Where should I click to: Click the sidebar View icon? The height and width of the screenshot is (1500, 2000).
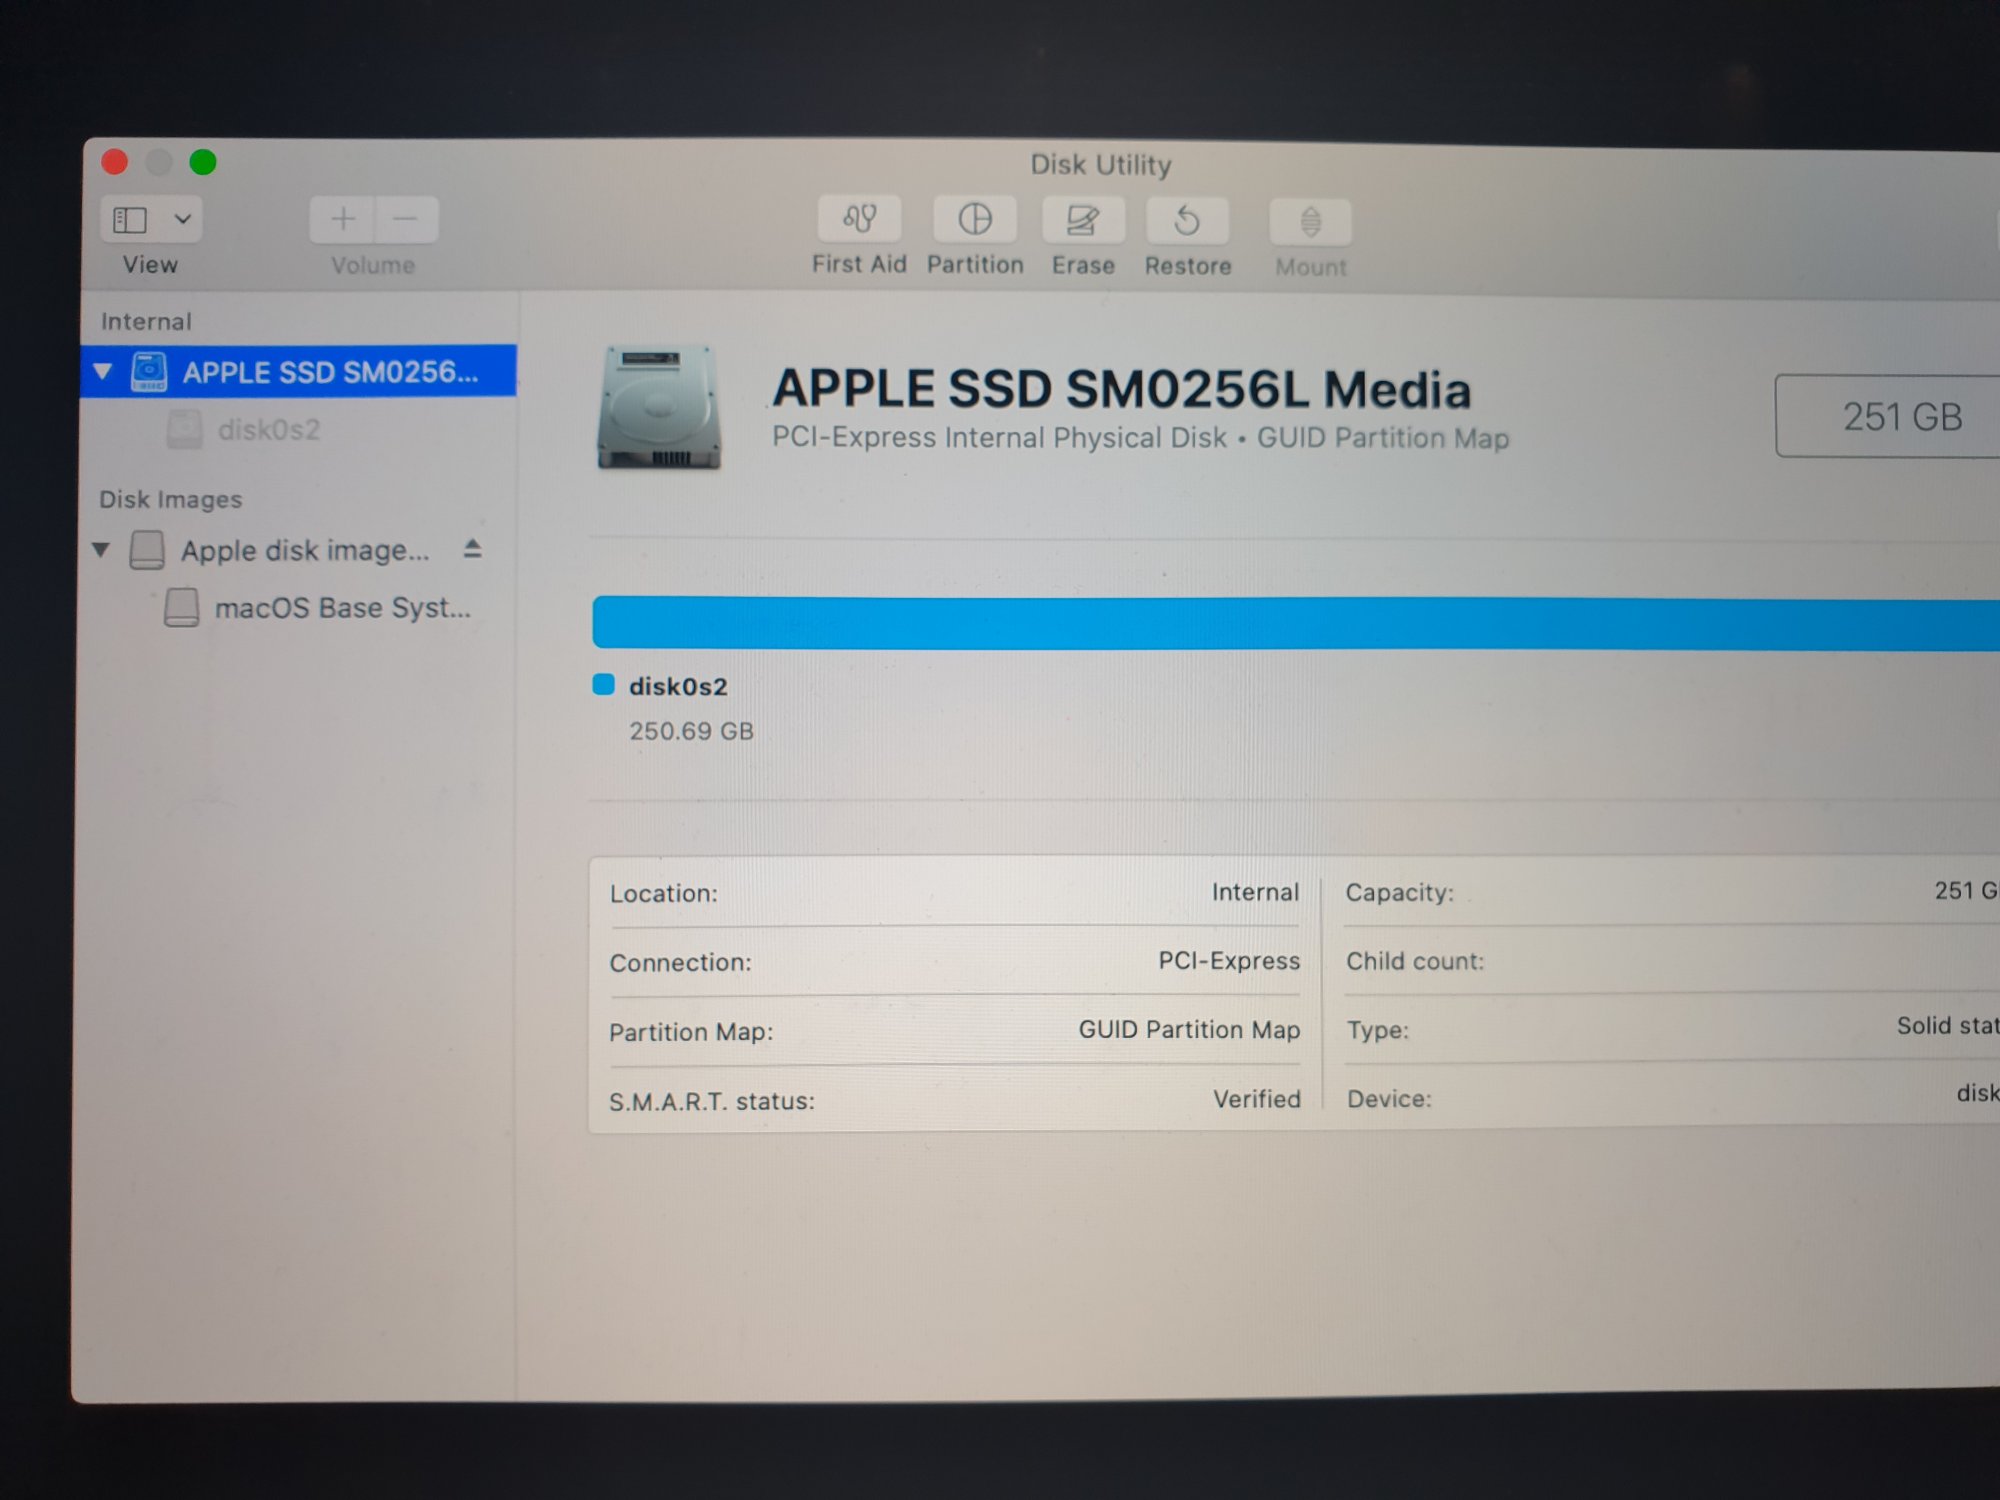(x=130, y=219)
